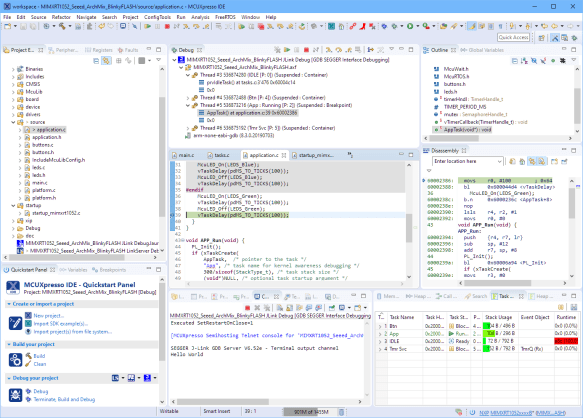Switch to the tasks.c editor tab
583x418 pixels.
point(222,155)
